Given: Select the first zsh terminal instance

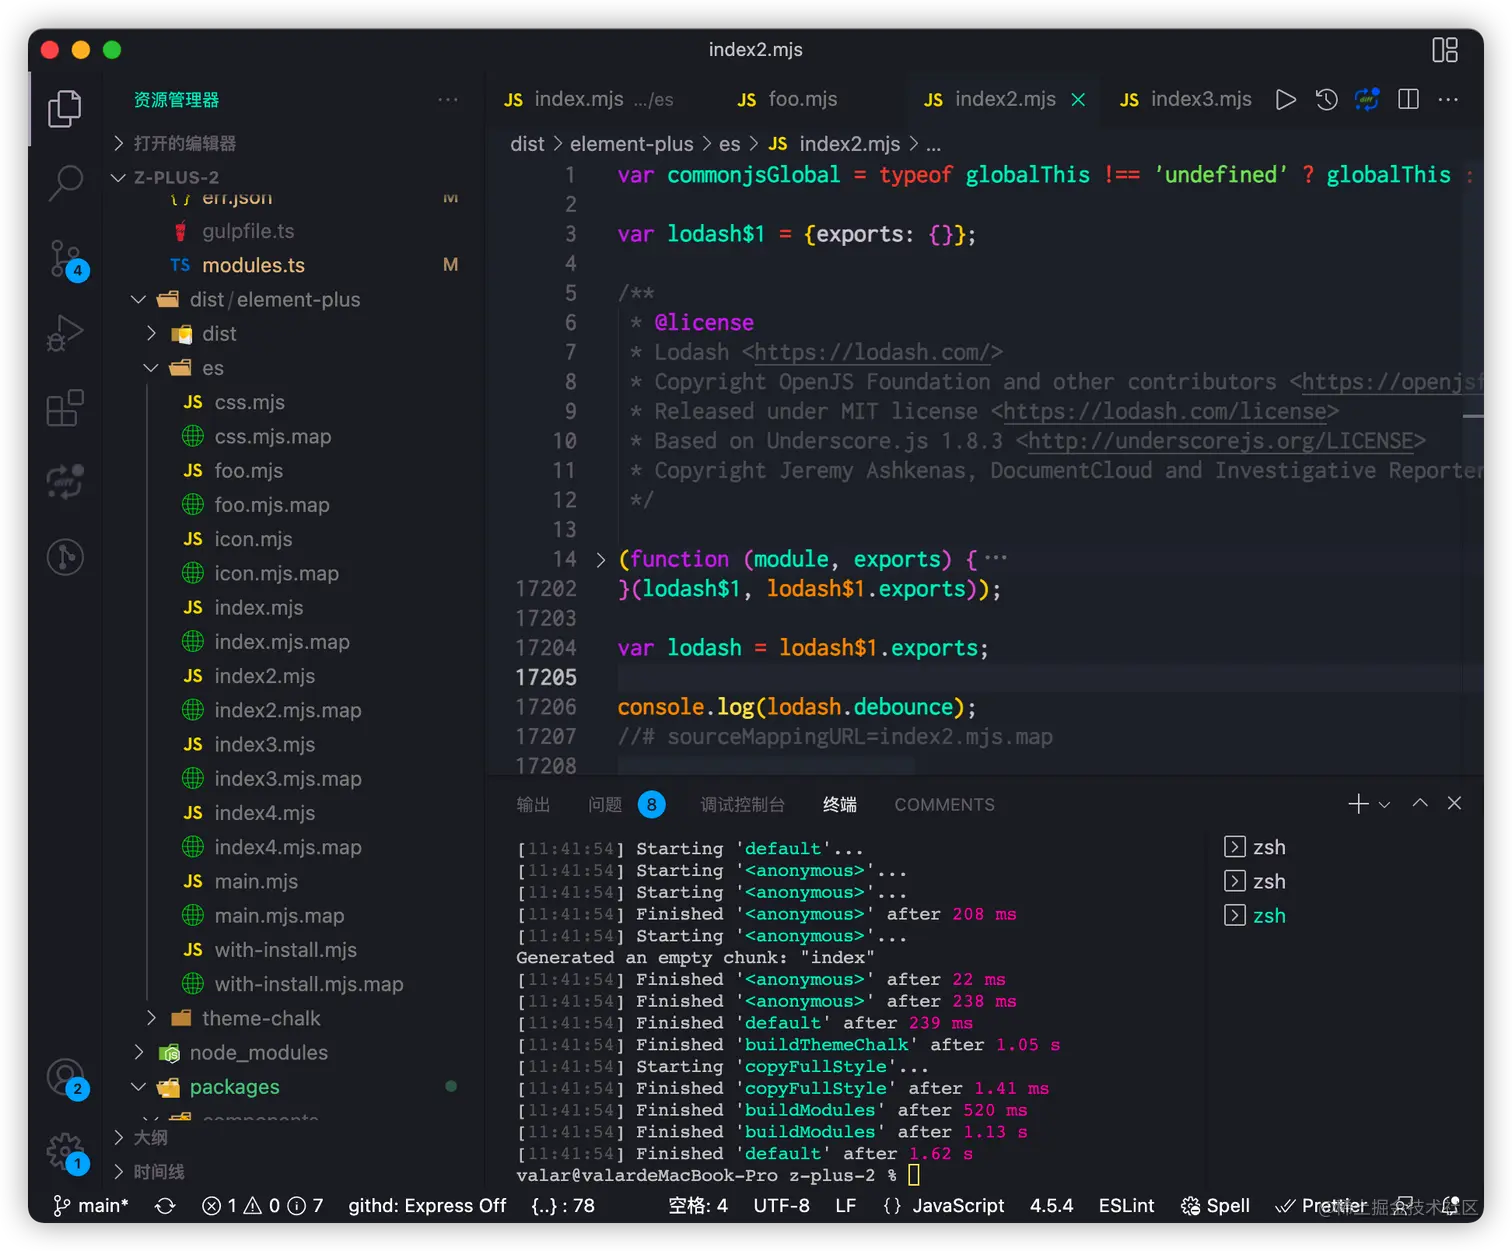Looking at the screenshot, I should coord(1256,847).
